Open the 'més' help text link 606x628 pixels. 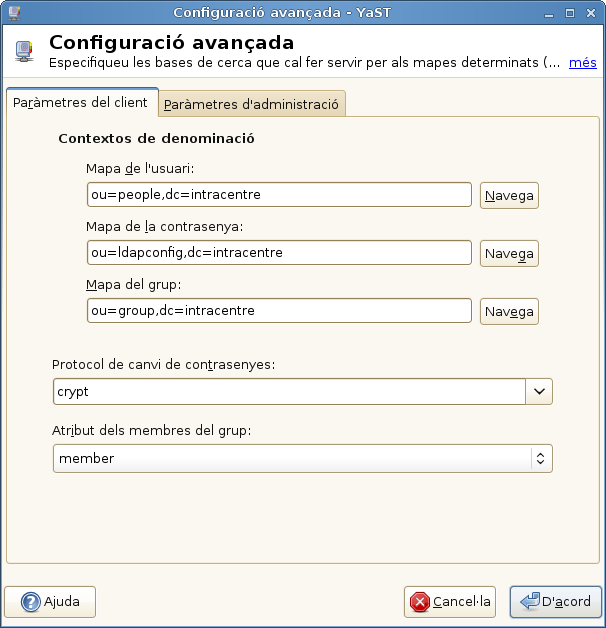582,63
